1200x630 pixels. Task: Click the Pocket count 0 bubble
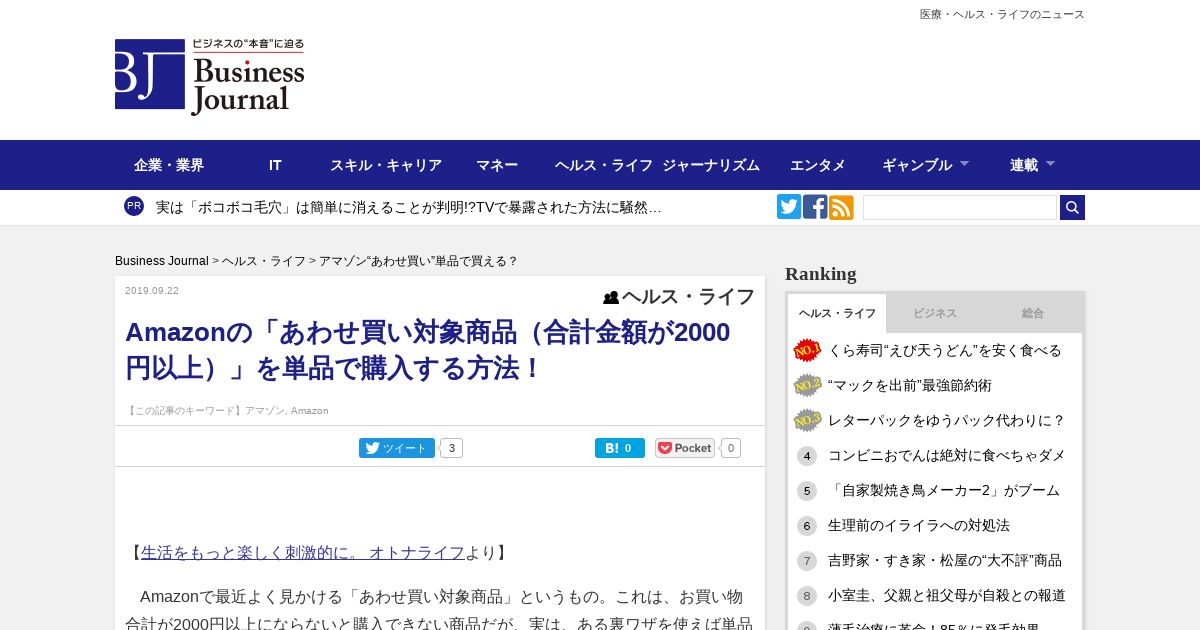(x=730, y=448)
